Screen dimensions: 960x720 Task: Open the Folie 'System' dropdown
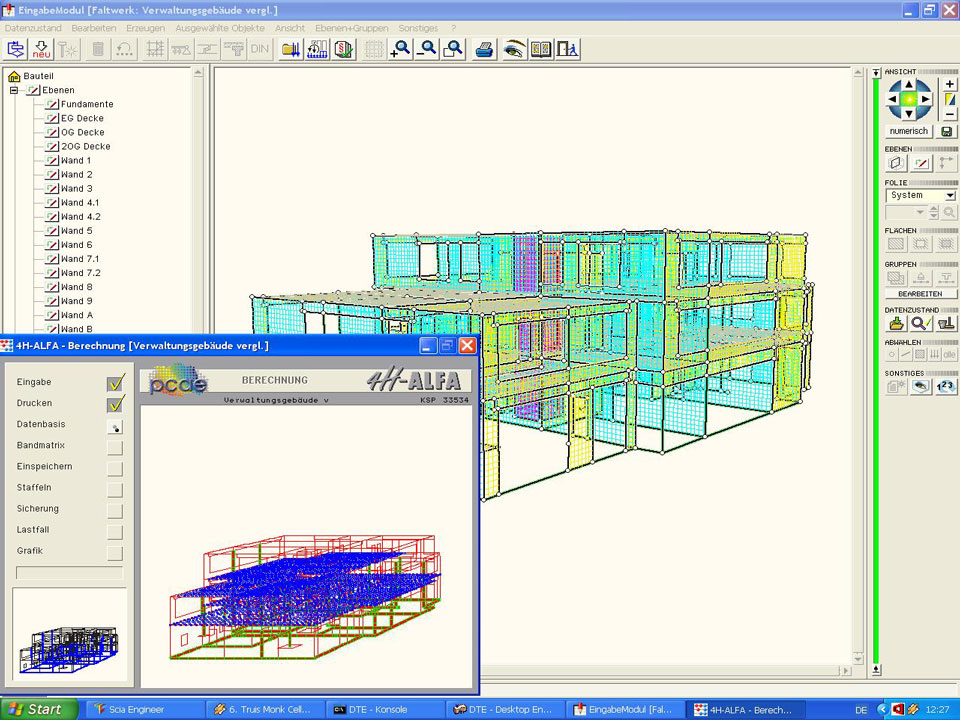coord(949,196)
